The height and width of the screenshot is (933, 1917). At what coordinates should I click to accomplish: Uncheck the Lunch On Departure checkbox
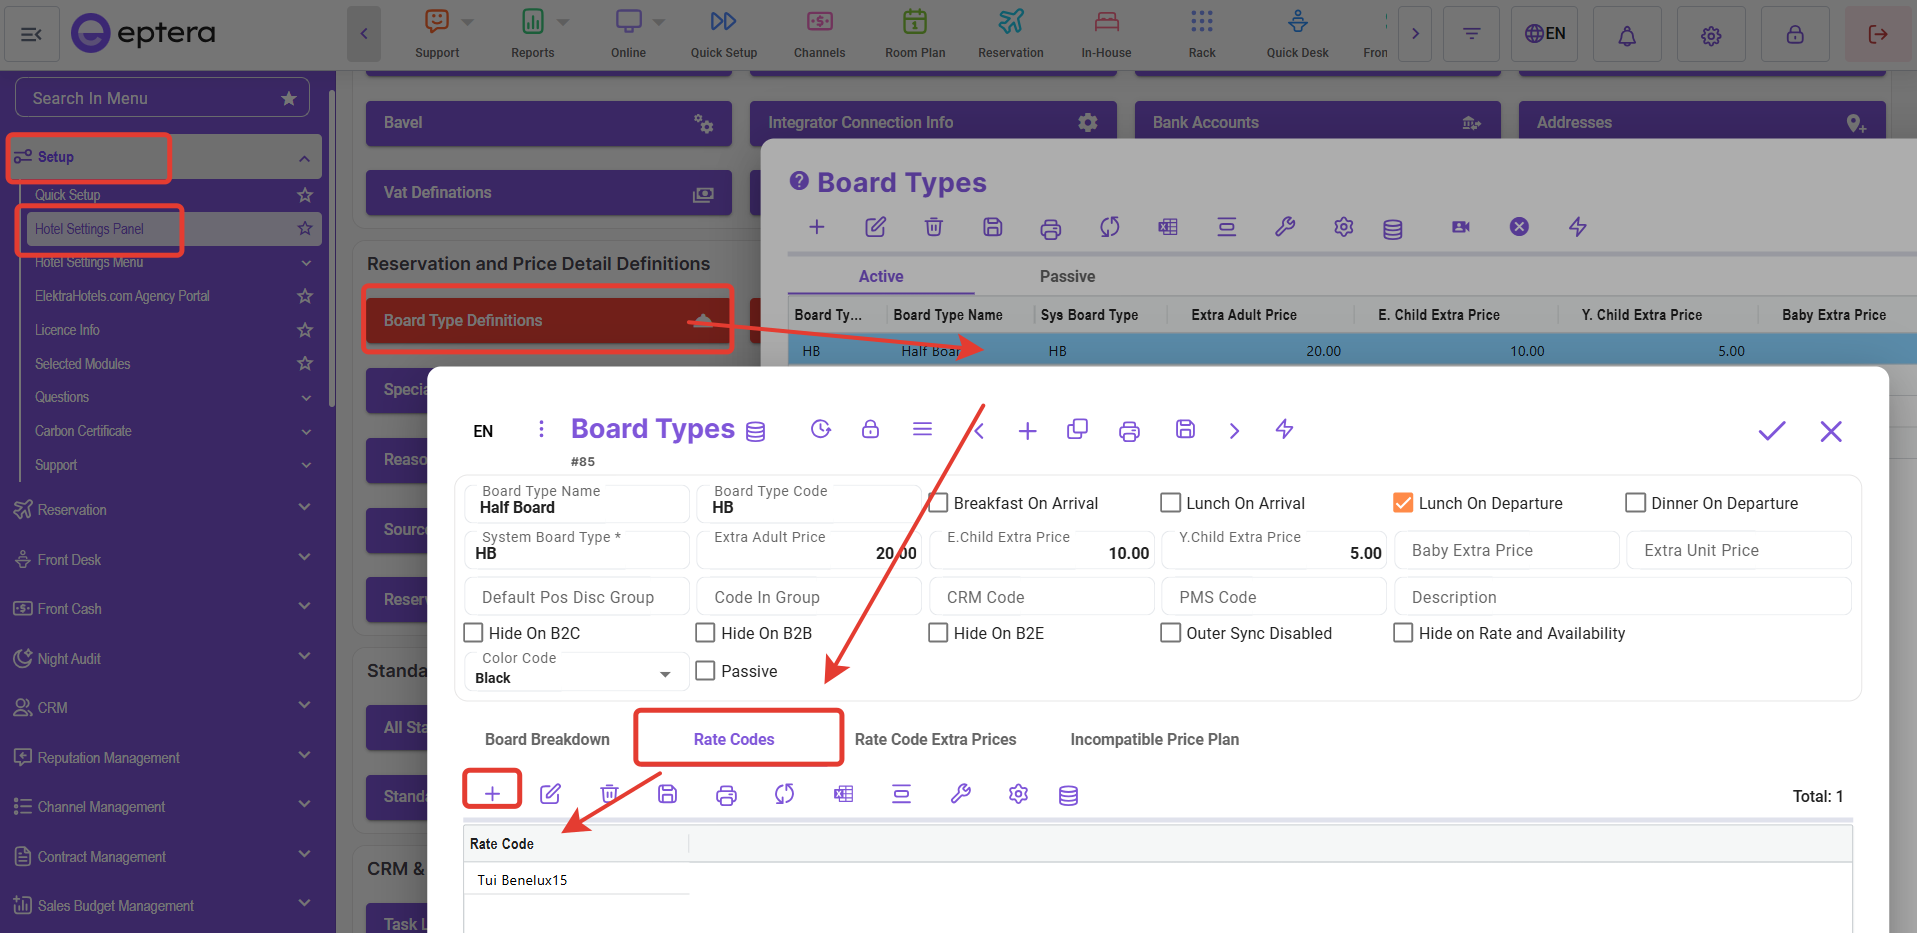(x=1403, y=503)
